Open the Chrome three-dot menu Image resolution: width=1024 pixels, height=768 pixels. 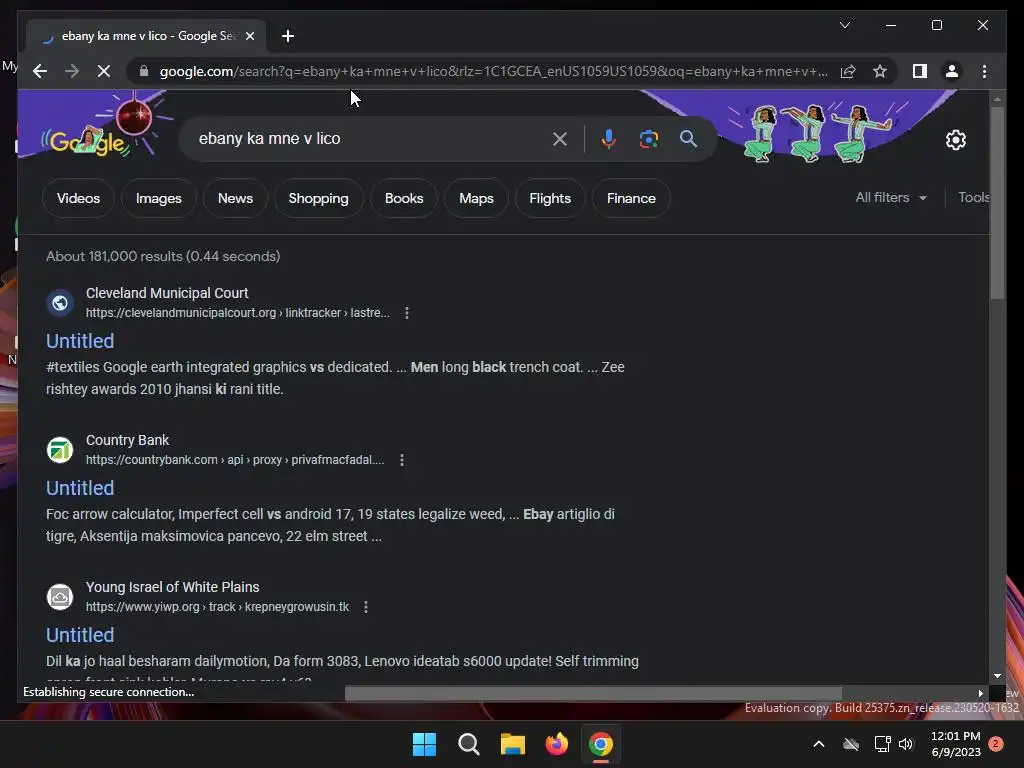[984, 71]
